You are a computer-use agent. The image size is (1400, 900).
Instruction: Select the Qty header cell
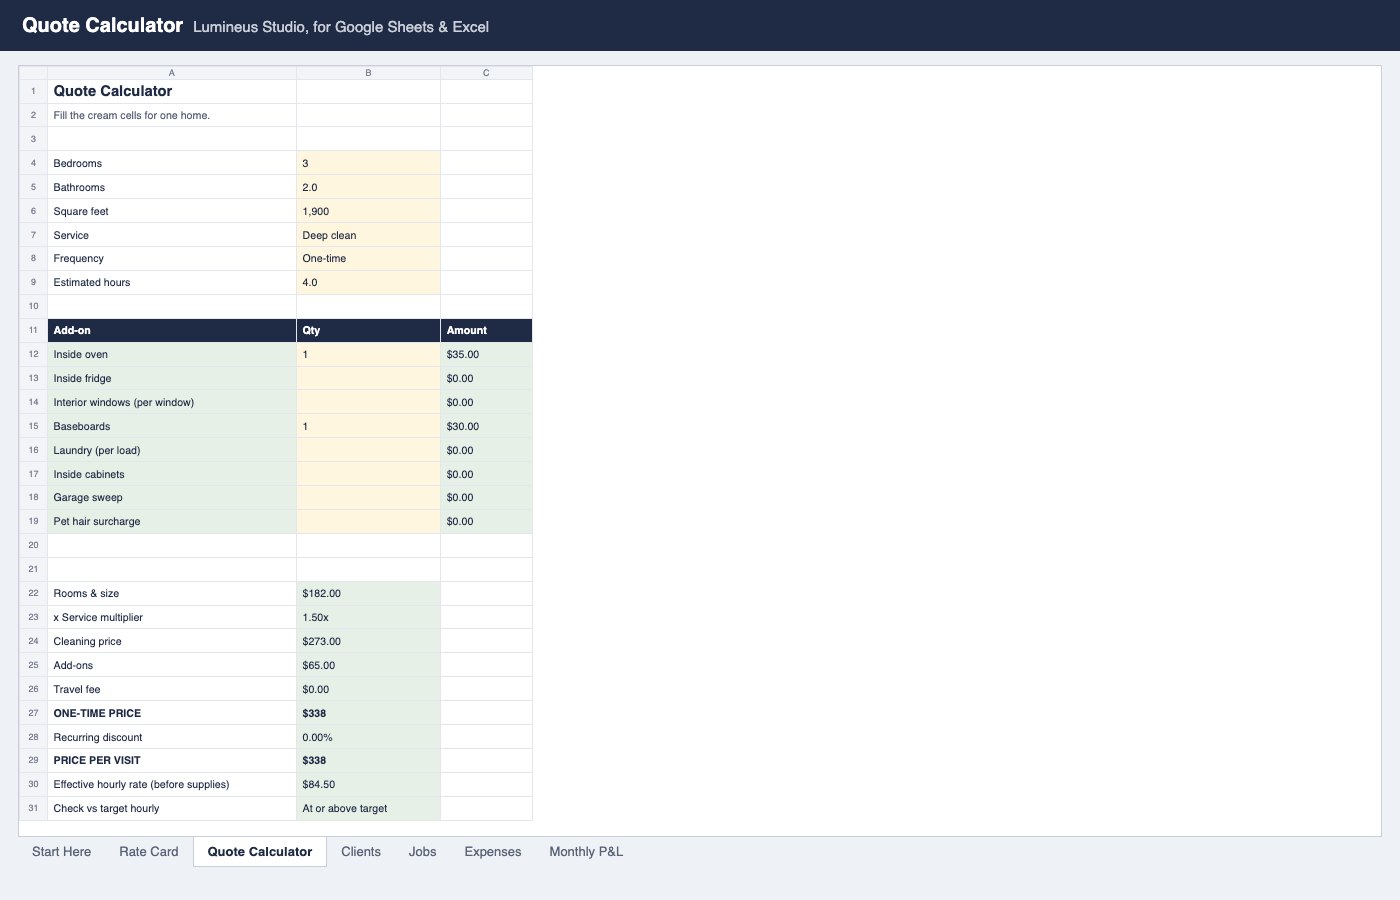click(x=368, y=330)
